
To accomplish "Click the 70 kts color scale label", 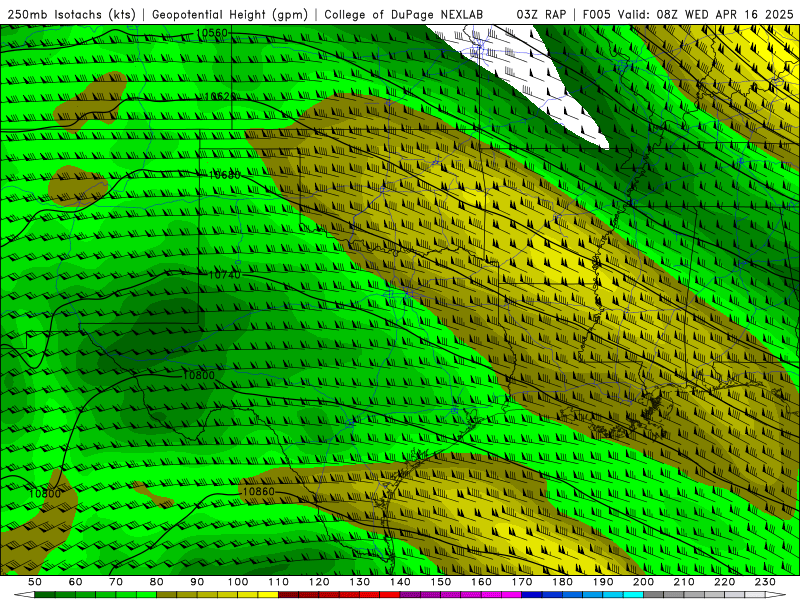I will tap(116, 582).
